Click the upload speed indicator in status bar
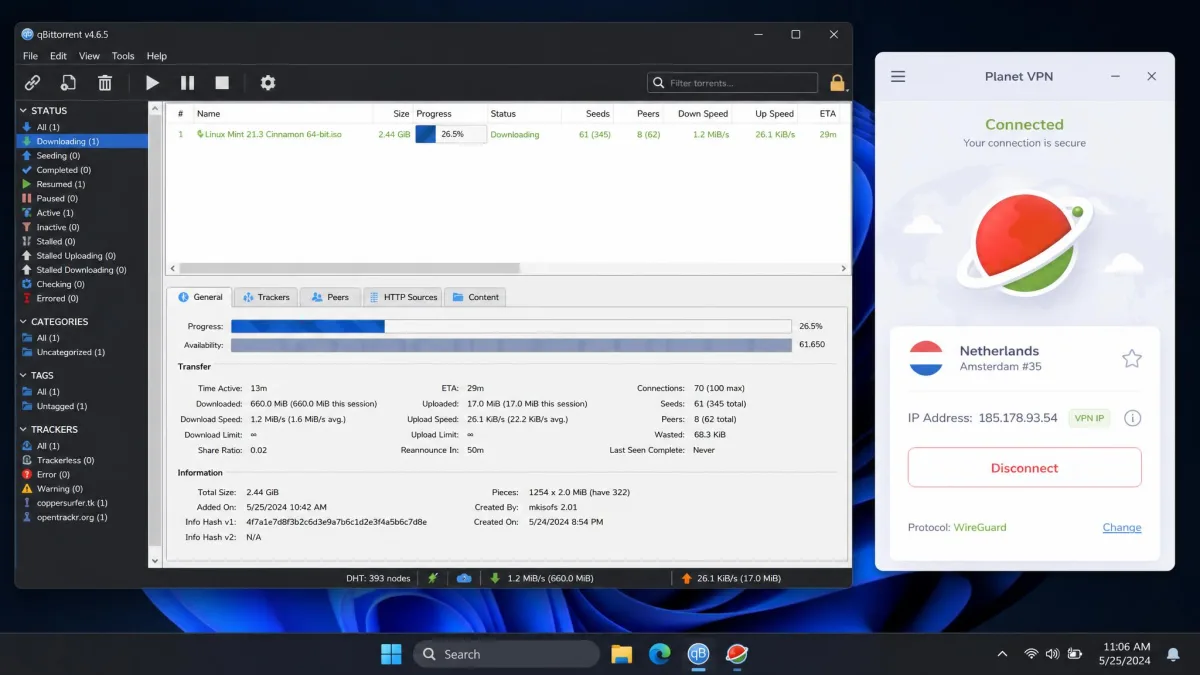This screenshot has height=675, width=1200. tap(729, 578)
